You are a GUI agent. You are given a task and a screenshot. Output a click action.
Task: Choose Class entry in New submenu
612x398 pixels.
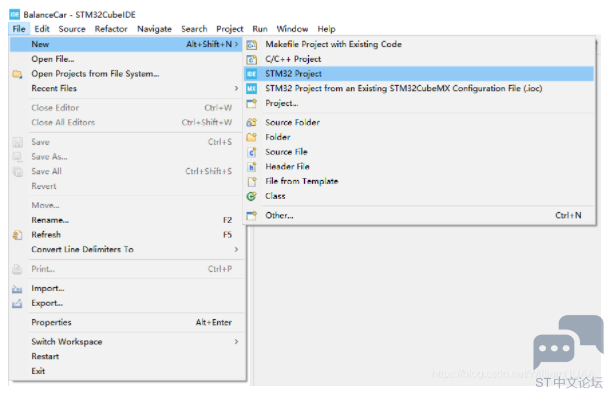click(419, 196)
